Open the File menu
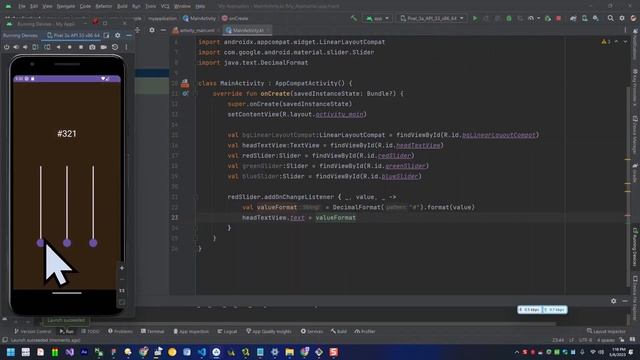640x360 pixels. (x=22, y=6)
